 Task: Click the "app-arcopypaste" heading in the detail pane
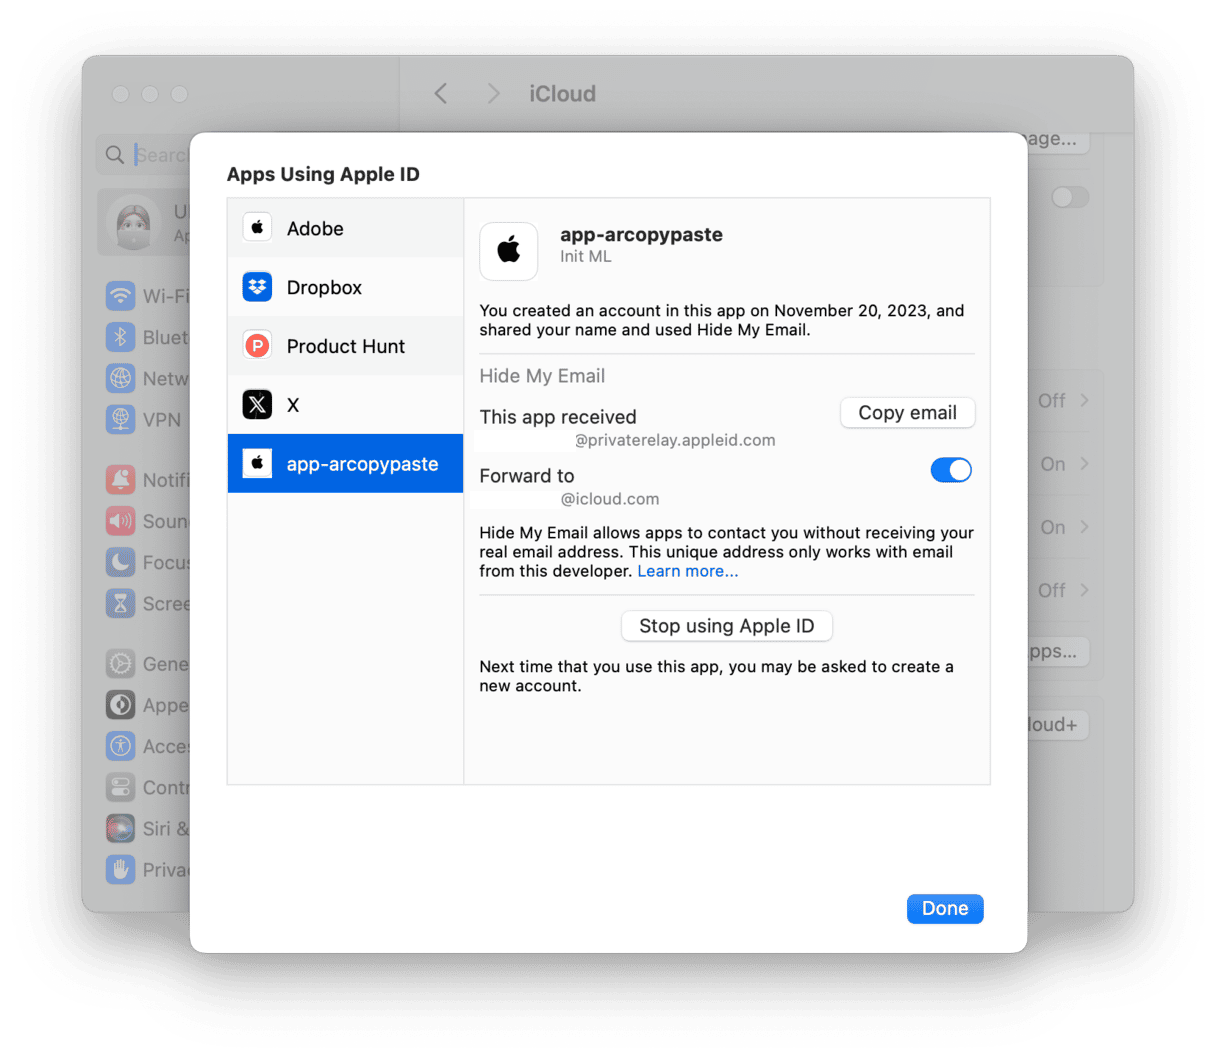pyautogui.click(x=641, y=234)
